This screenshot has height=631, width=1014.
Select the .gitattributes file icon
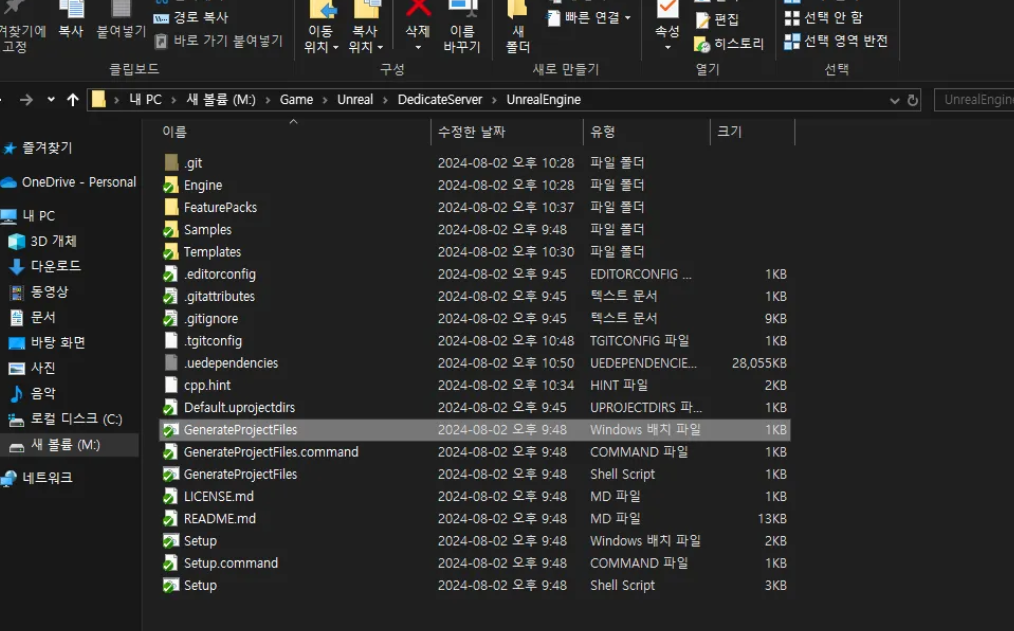[170, 296]
